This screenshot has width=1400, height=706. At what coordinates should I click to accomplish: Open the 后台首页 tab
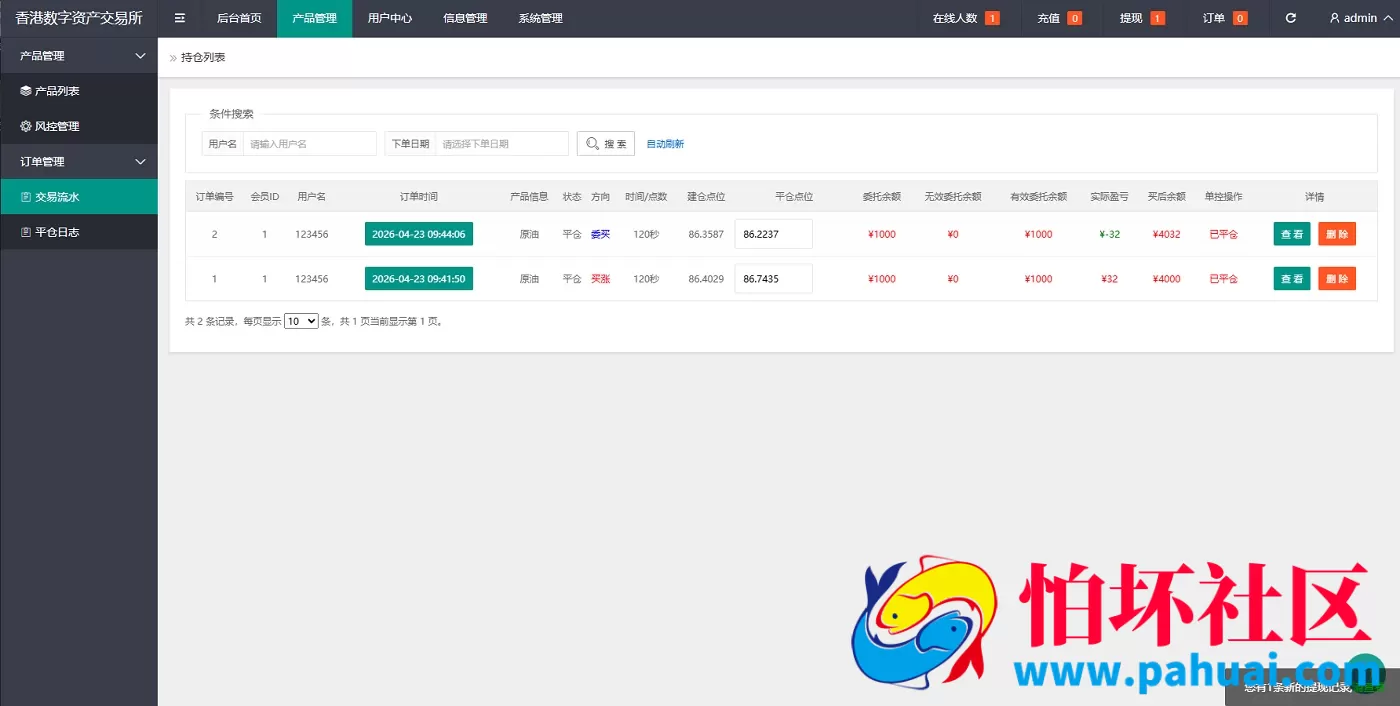[x=239, y=18]
